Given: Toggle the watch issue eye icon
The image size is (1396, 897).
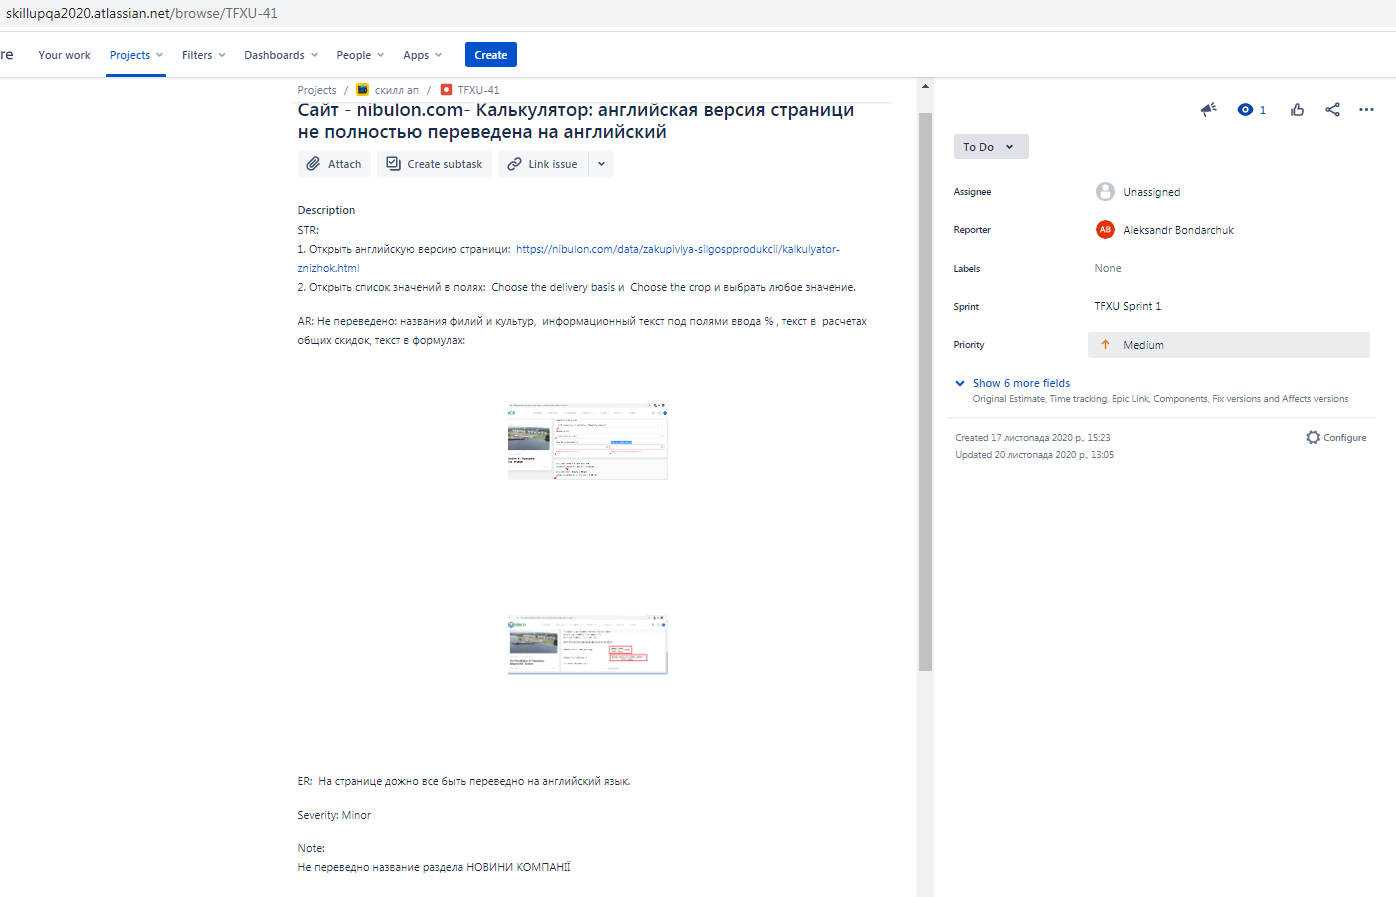Looking at the screenshot, I should tap(1245, 110).
